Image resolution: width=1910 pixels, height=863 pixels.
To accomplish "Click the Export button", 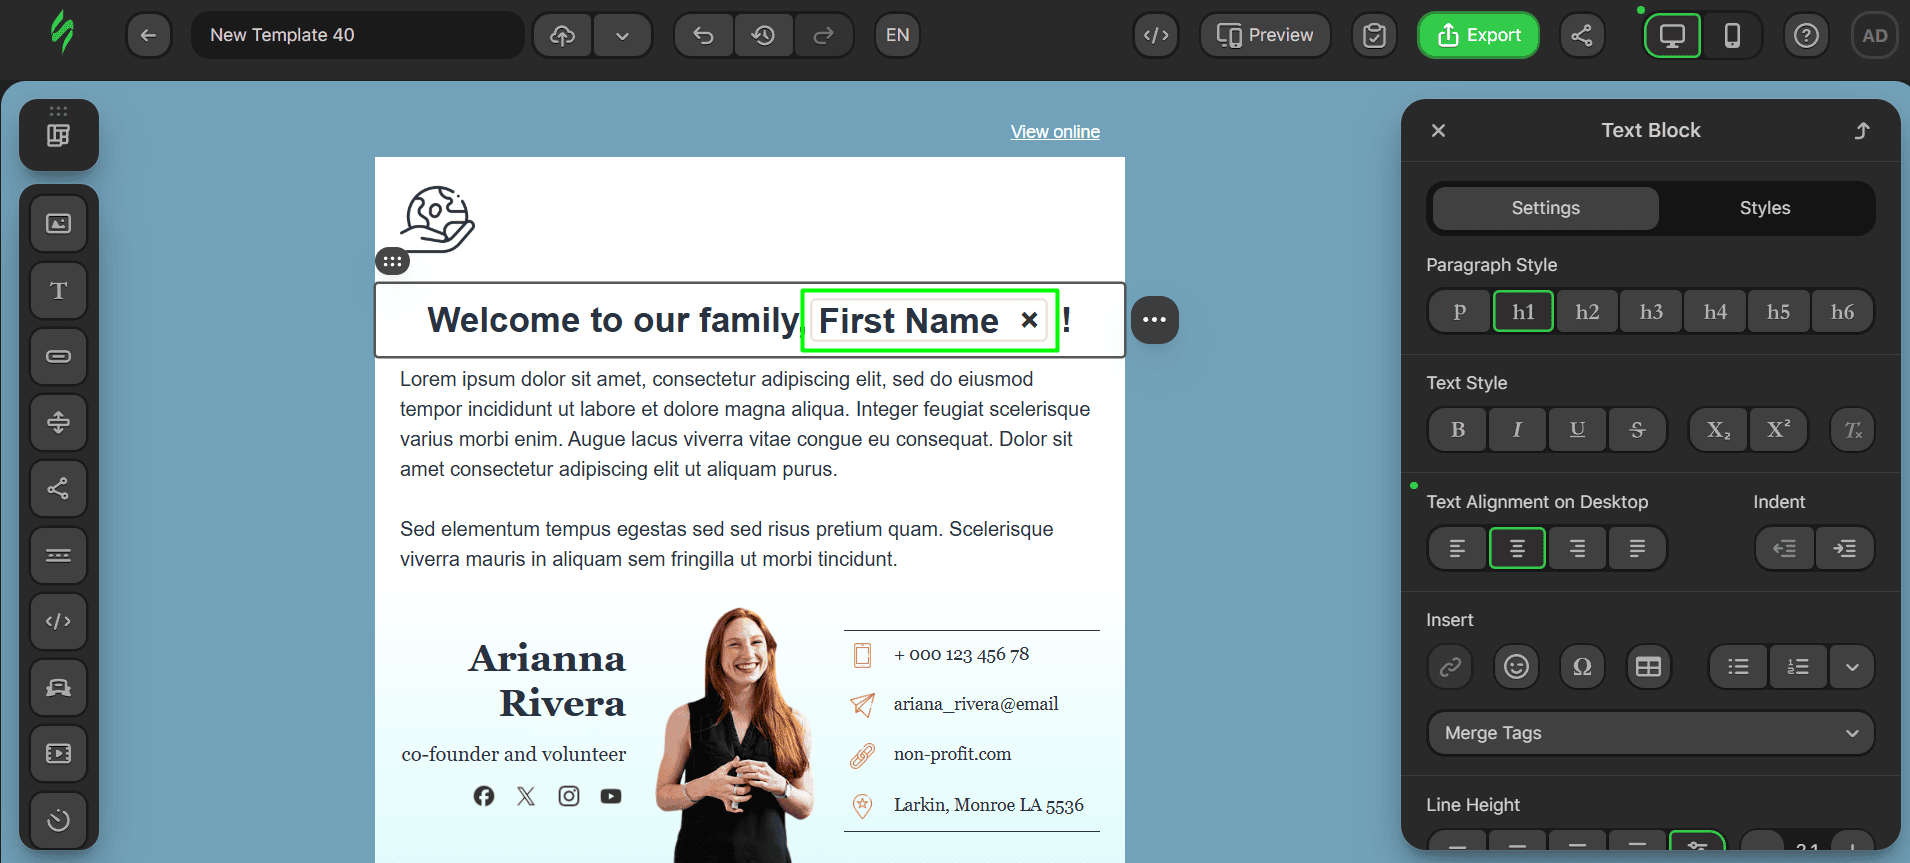I will (1478, 35).
